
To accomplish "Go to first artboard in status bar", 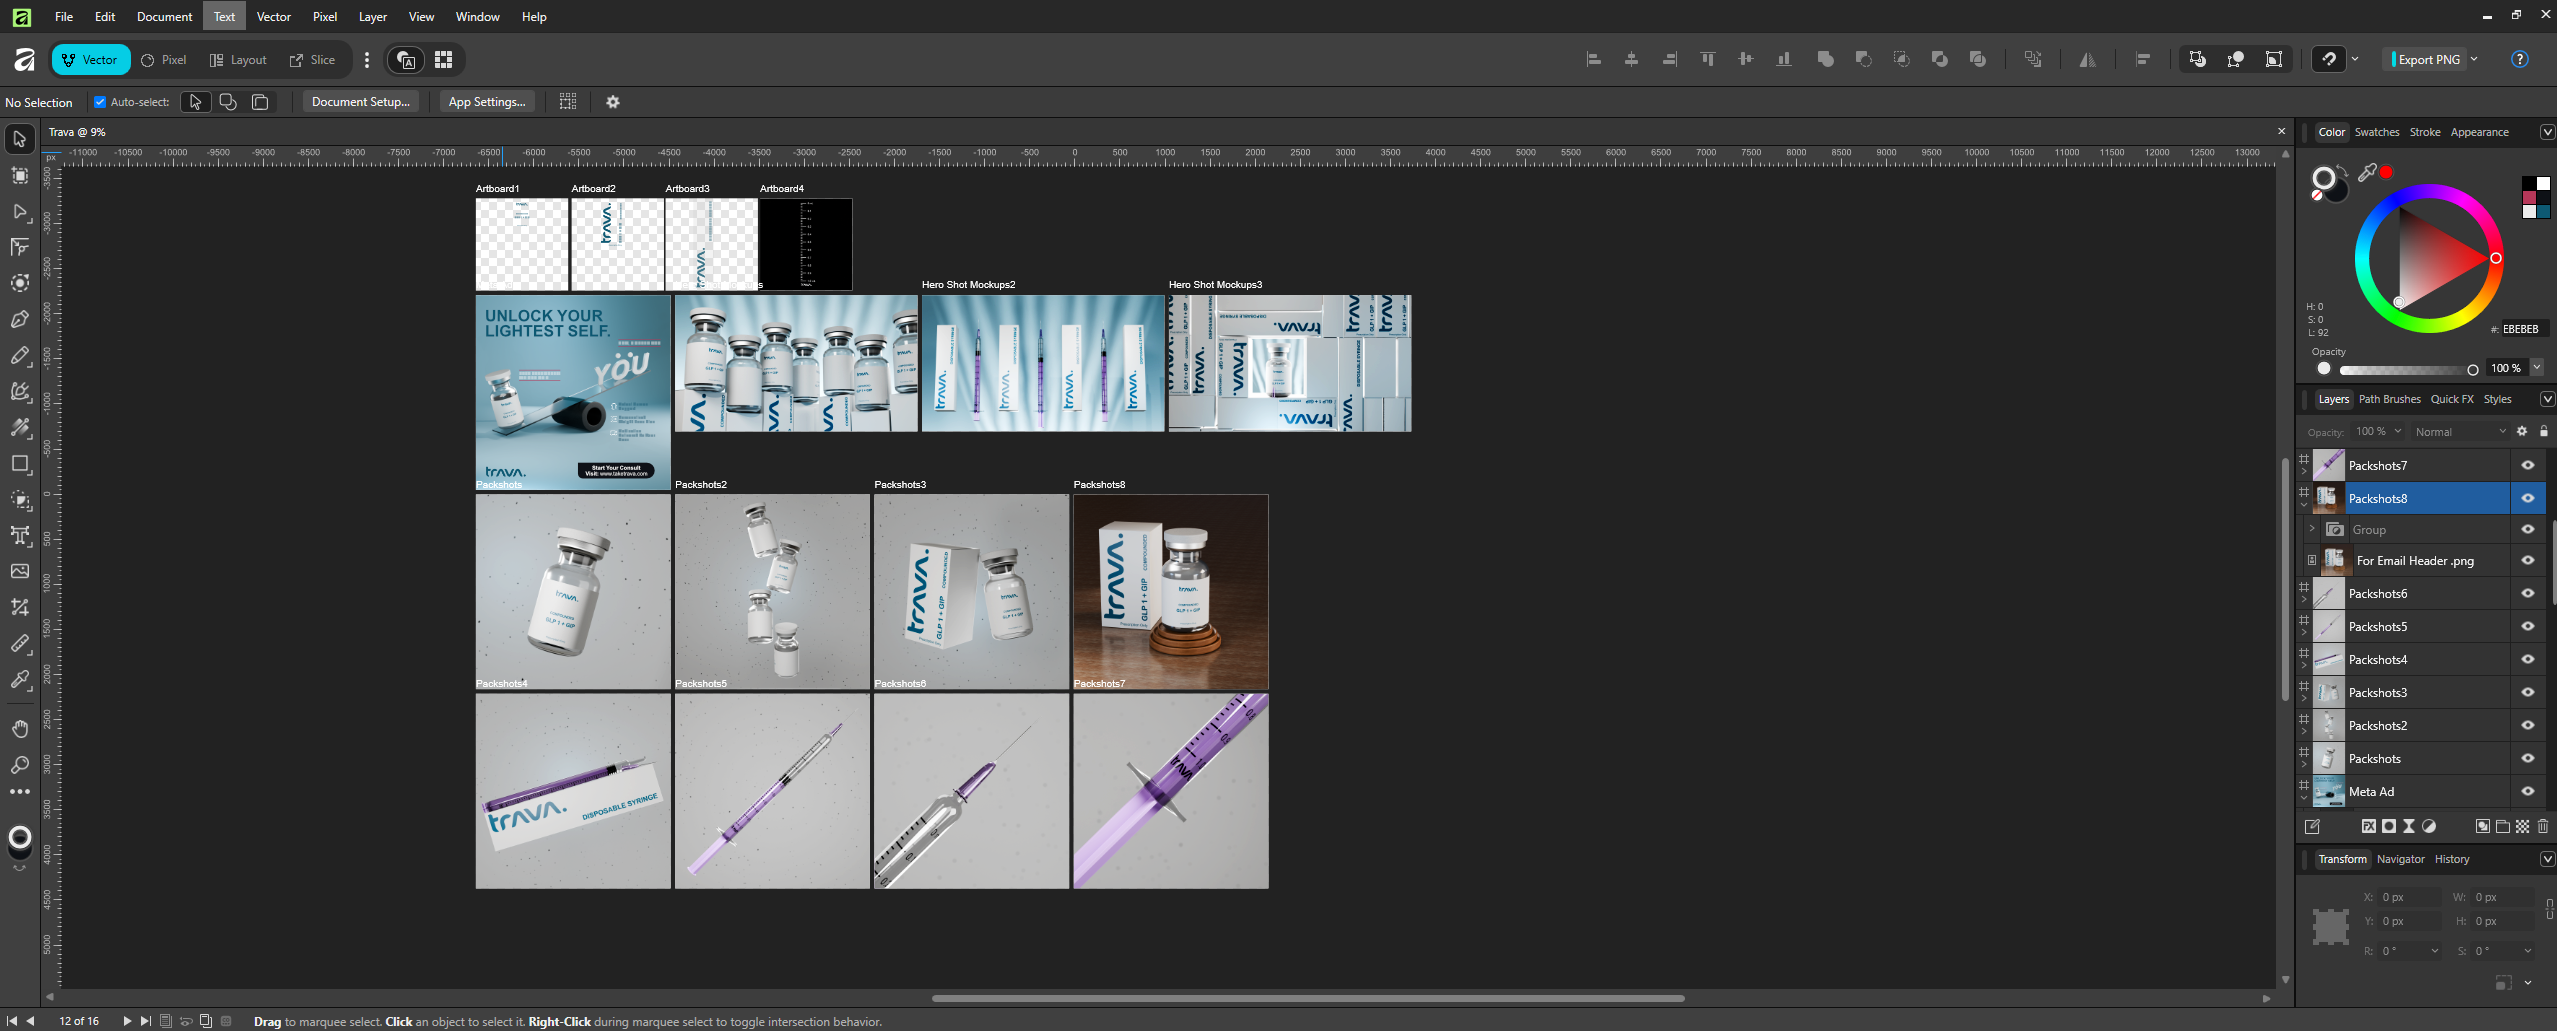I will pyautogui.click(x=13, y=1021).
